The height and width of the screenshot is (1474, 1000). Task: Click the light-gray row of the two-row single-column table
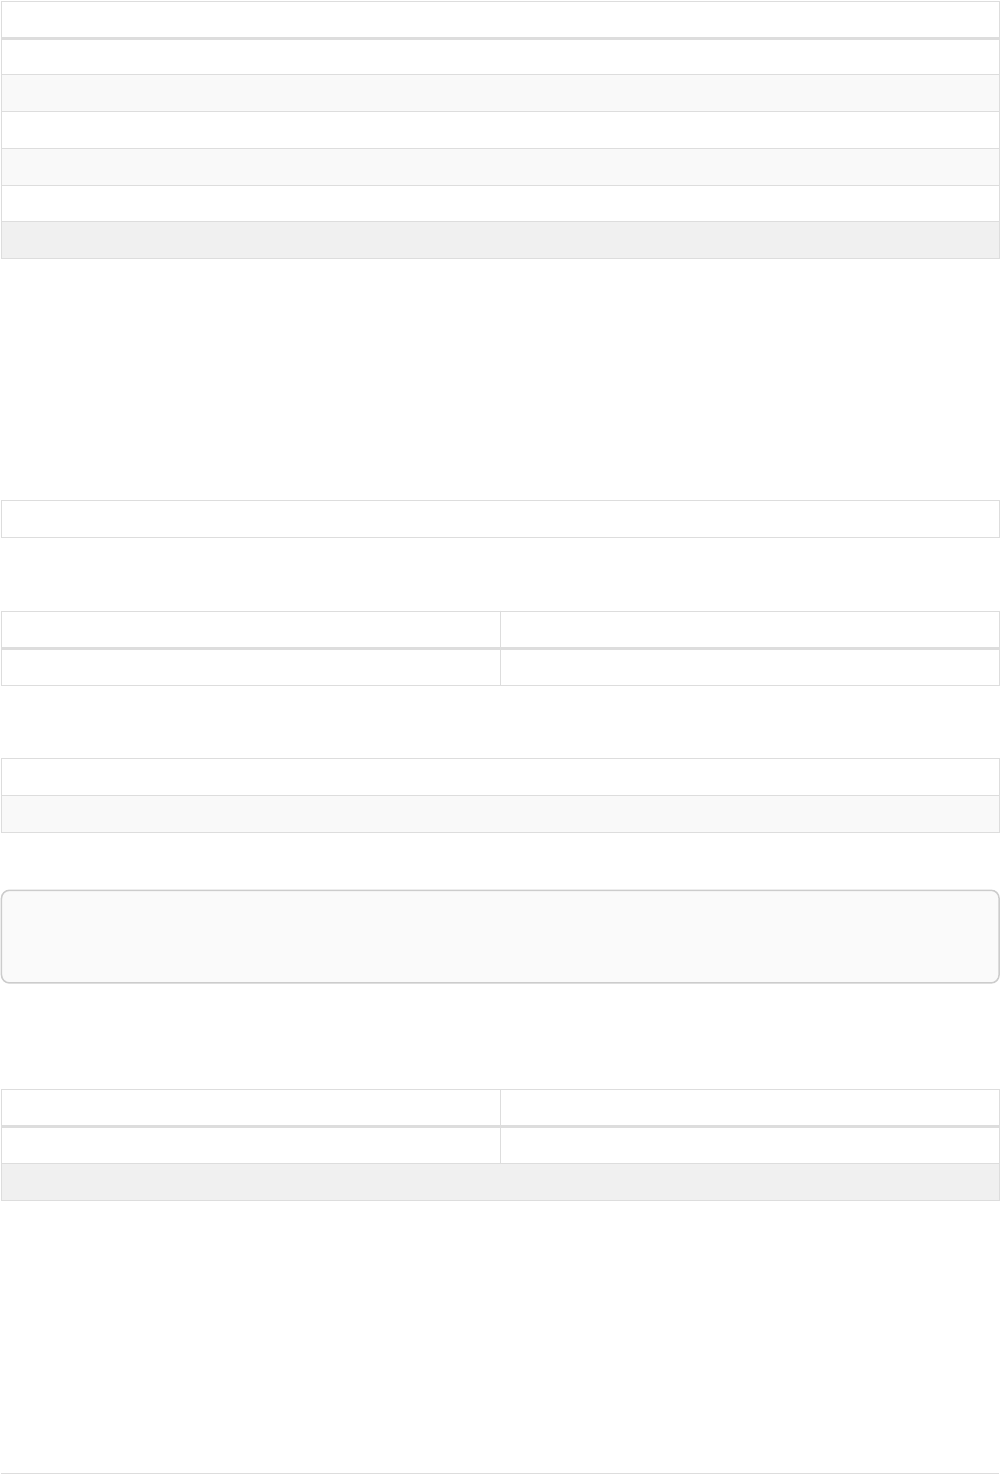pos(500,814)
